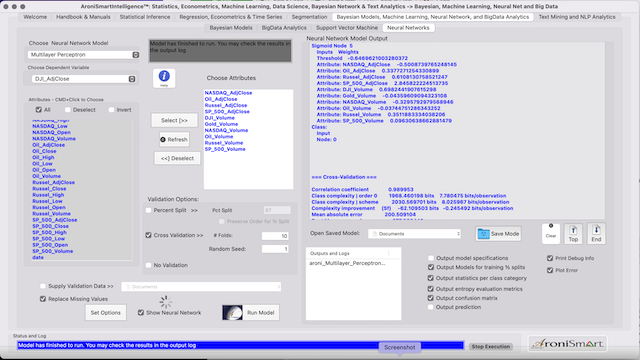Image resolution: width=640 pixels, height=360 pixels.
Task: Open the Open Saved Model Documents dropdown
Action: click(x=414, y=234)
